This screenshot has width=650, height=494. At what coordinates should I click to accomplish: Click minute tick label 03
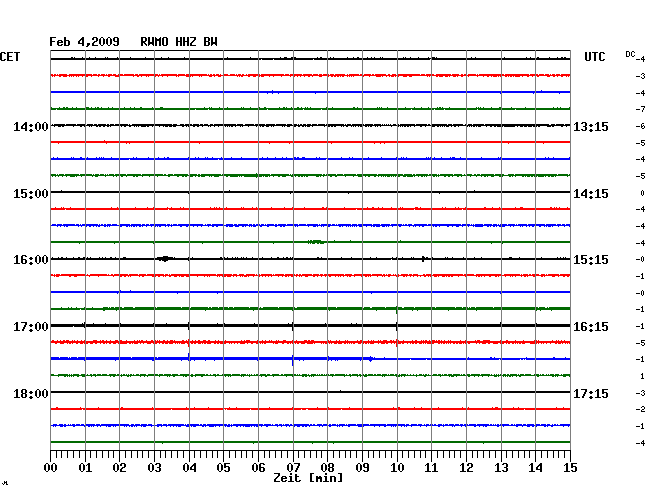(x=154, y=468)
